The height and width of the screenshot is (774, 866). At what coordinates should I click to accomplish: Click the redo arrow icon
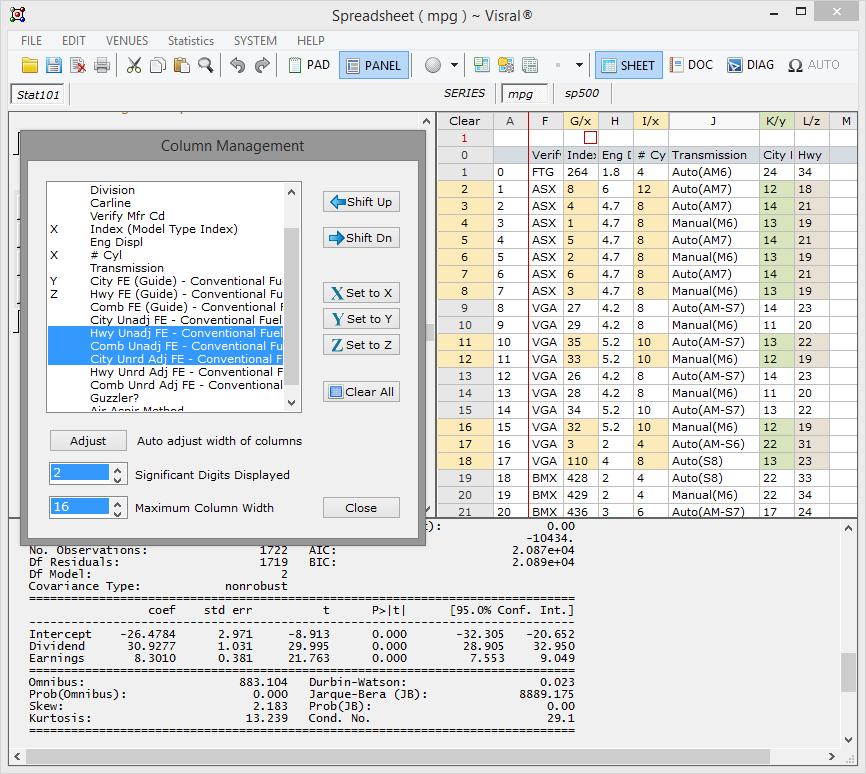click(262, 66)
